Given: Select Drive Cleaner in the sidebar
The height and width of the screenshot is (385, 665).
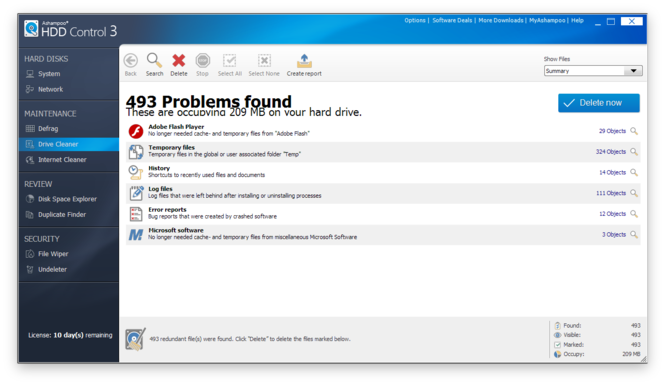Looking at the screenshot, I should 69,144.
